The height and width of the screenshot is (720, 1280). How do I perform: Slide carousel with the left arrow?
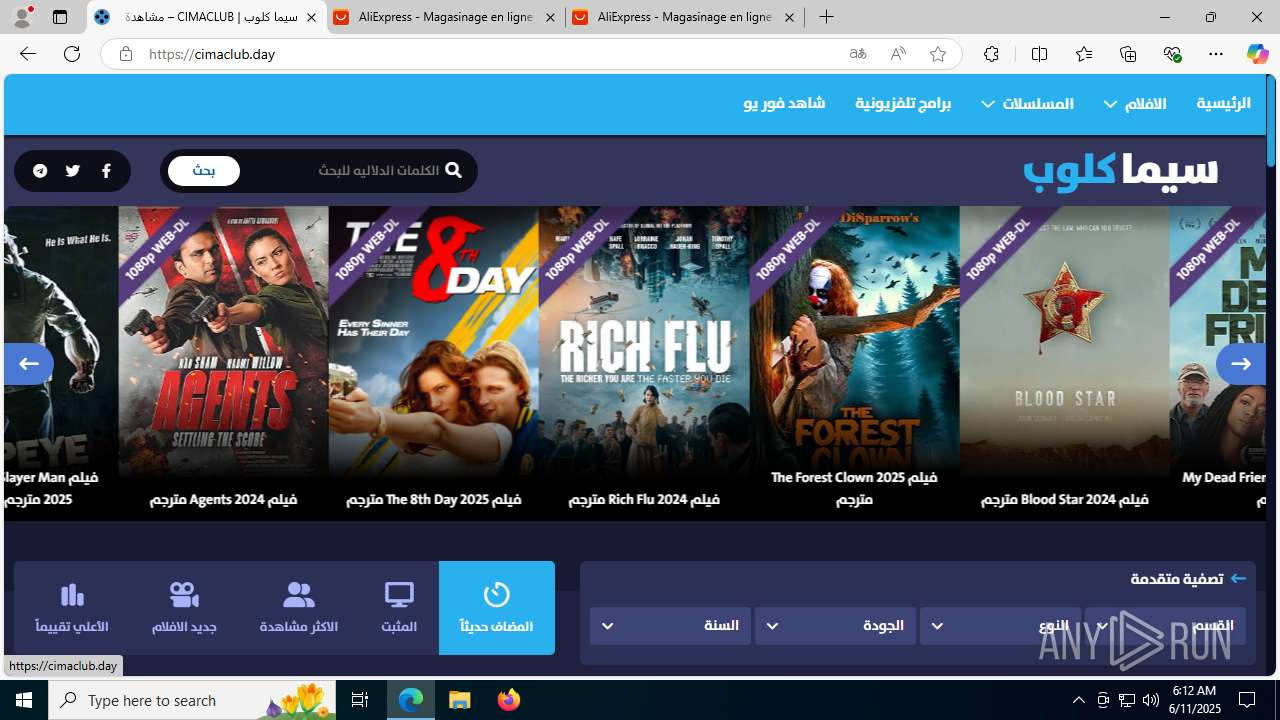(28, 364)
